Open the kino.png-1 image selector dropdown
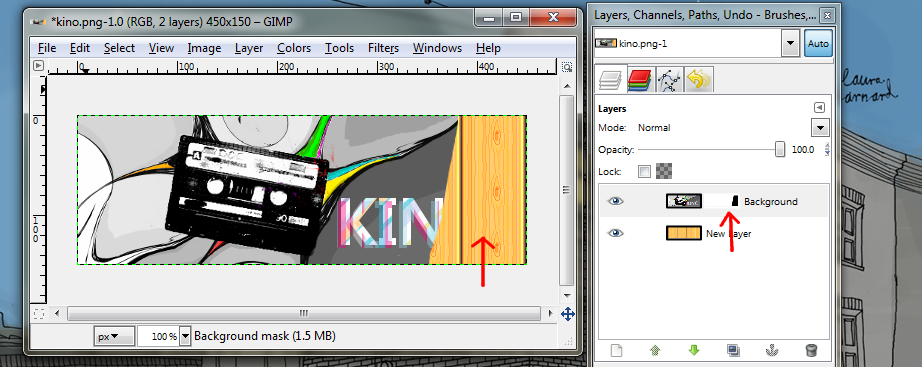The image size is (922, 367). 790,44
